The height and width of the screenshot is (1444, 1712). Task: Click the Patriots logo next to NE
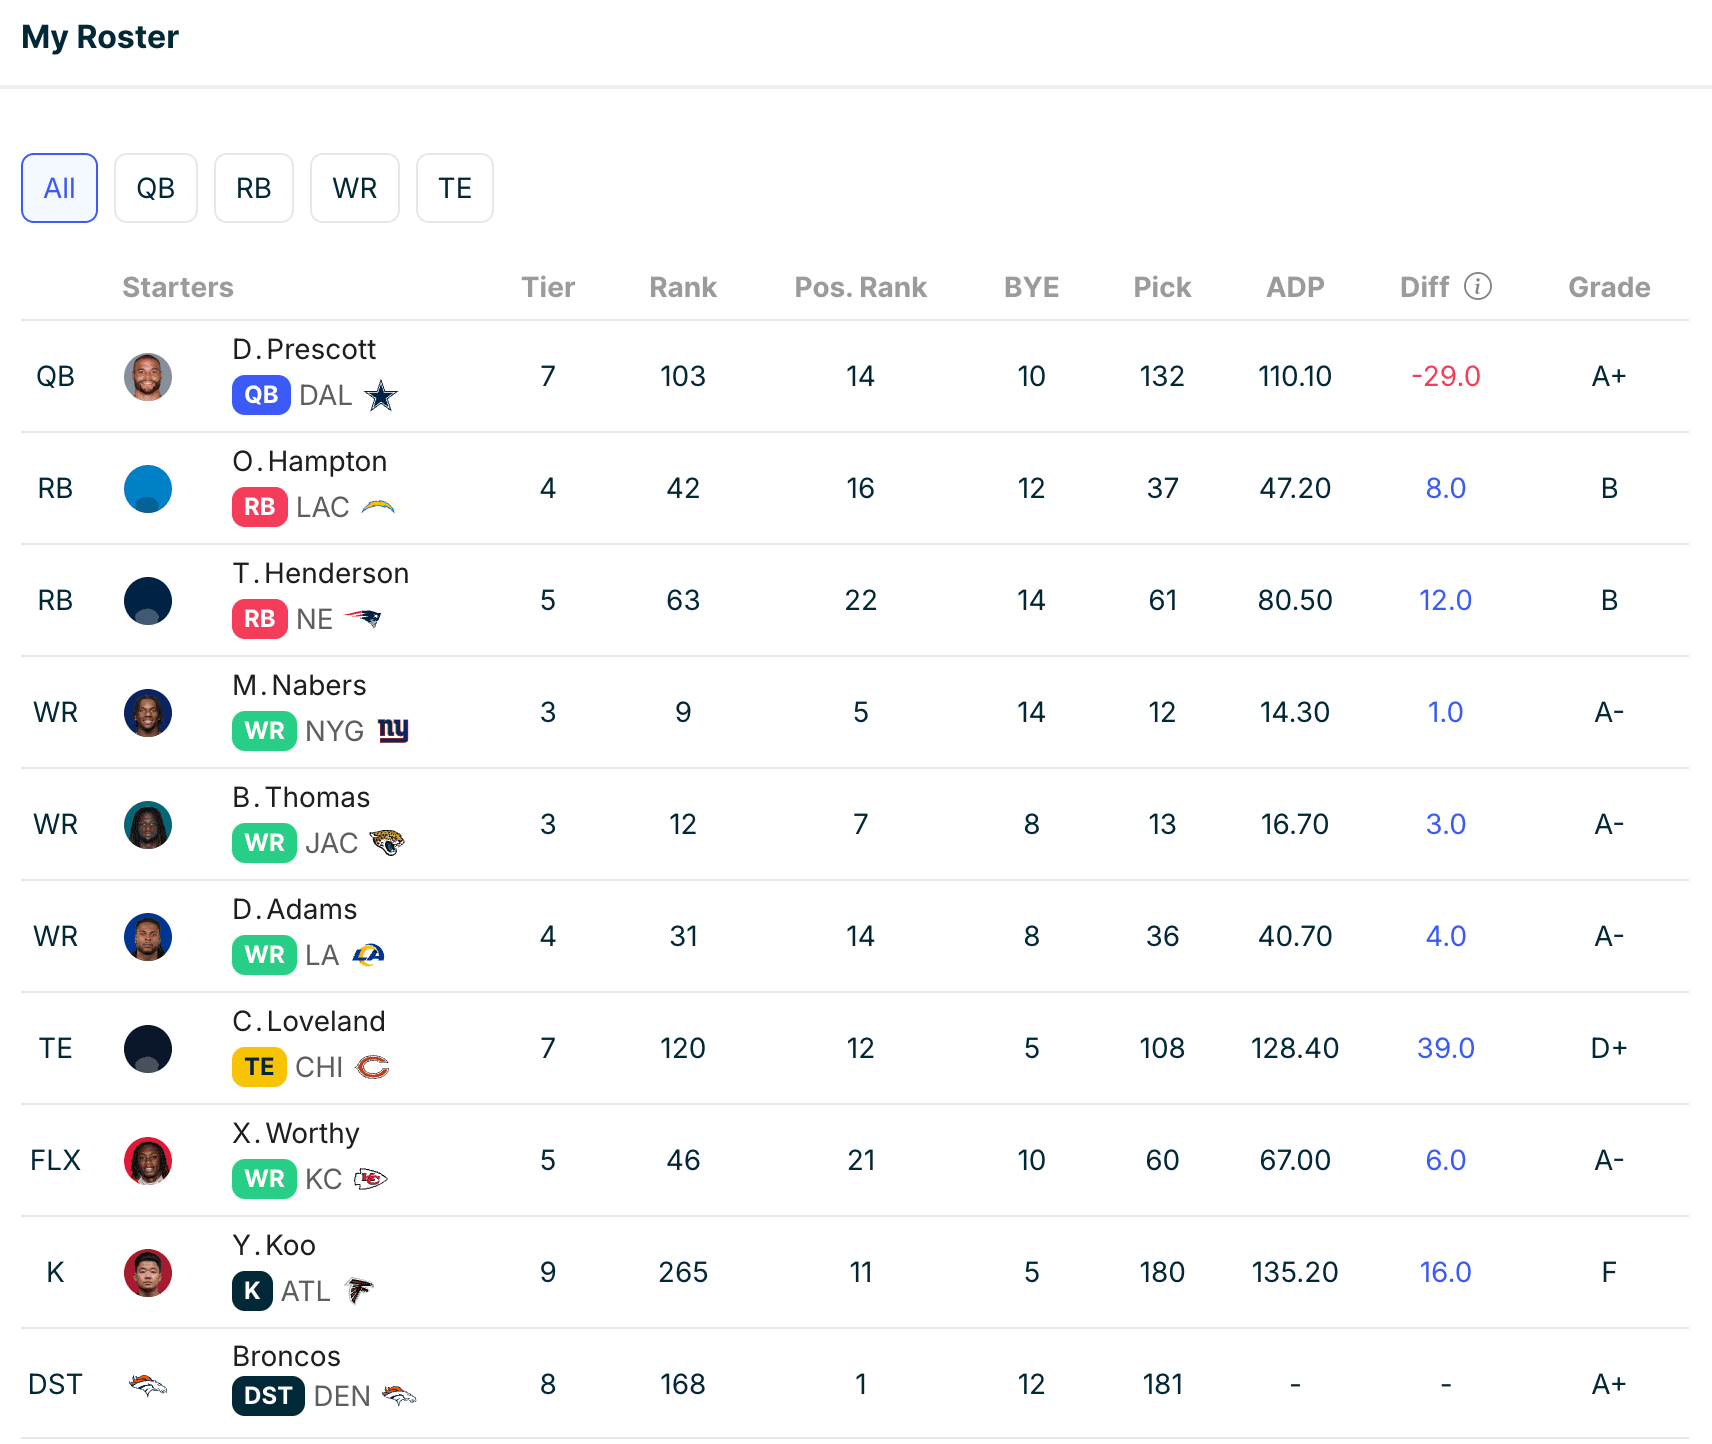[x=363, y=618]
